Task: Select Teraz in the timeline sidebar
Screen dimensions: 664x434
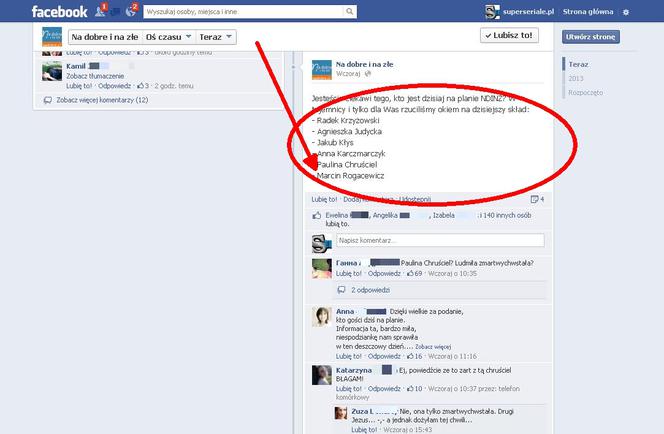Action: [578, 64]
